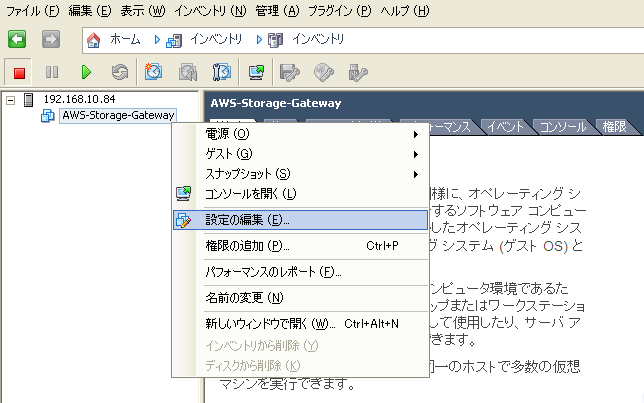Collapse the 192.168.10.84 host tree node
644x403 pixels.
click(11, 100)
